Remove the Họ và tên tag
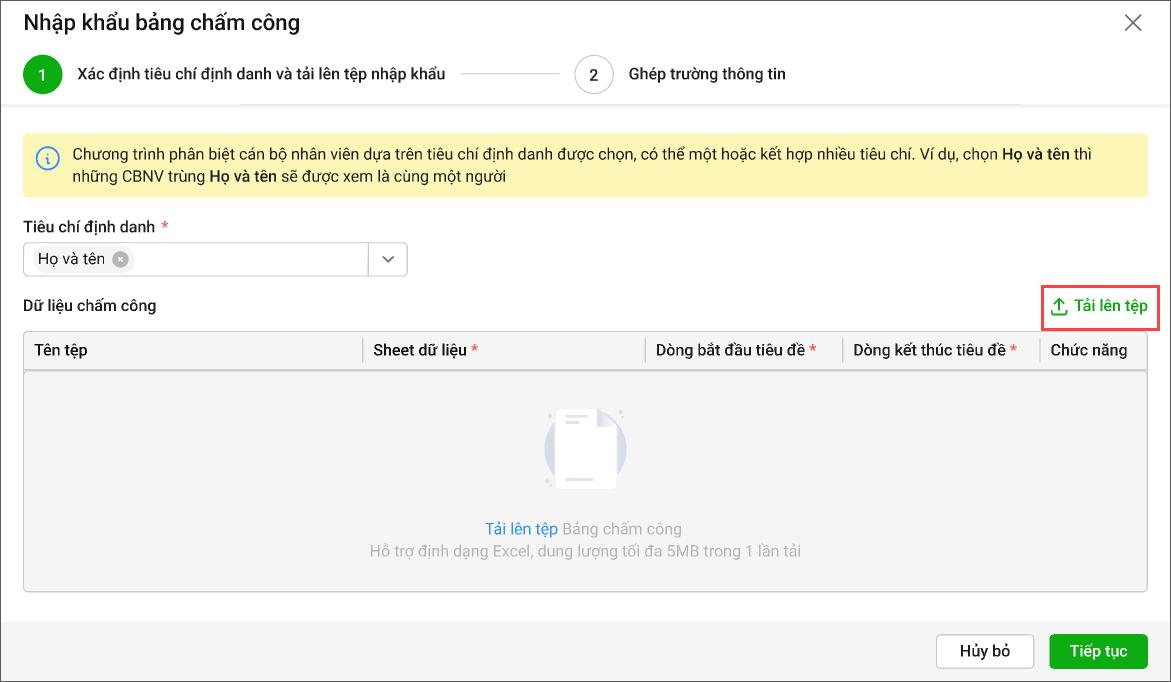Screen dimensions: 1171x682 pos(120,259)
